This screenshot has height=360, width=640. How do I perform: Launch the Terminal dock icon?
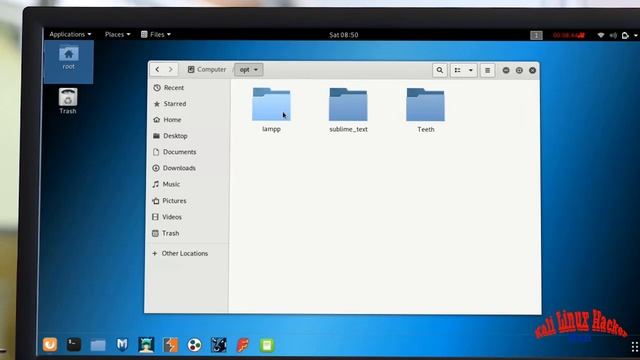click(74, 344)
